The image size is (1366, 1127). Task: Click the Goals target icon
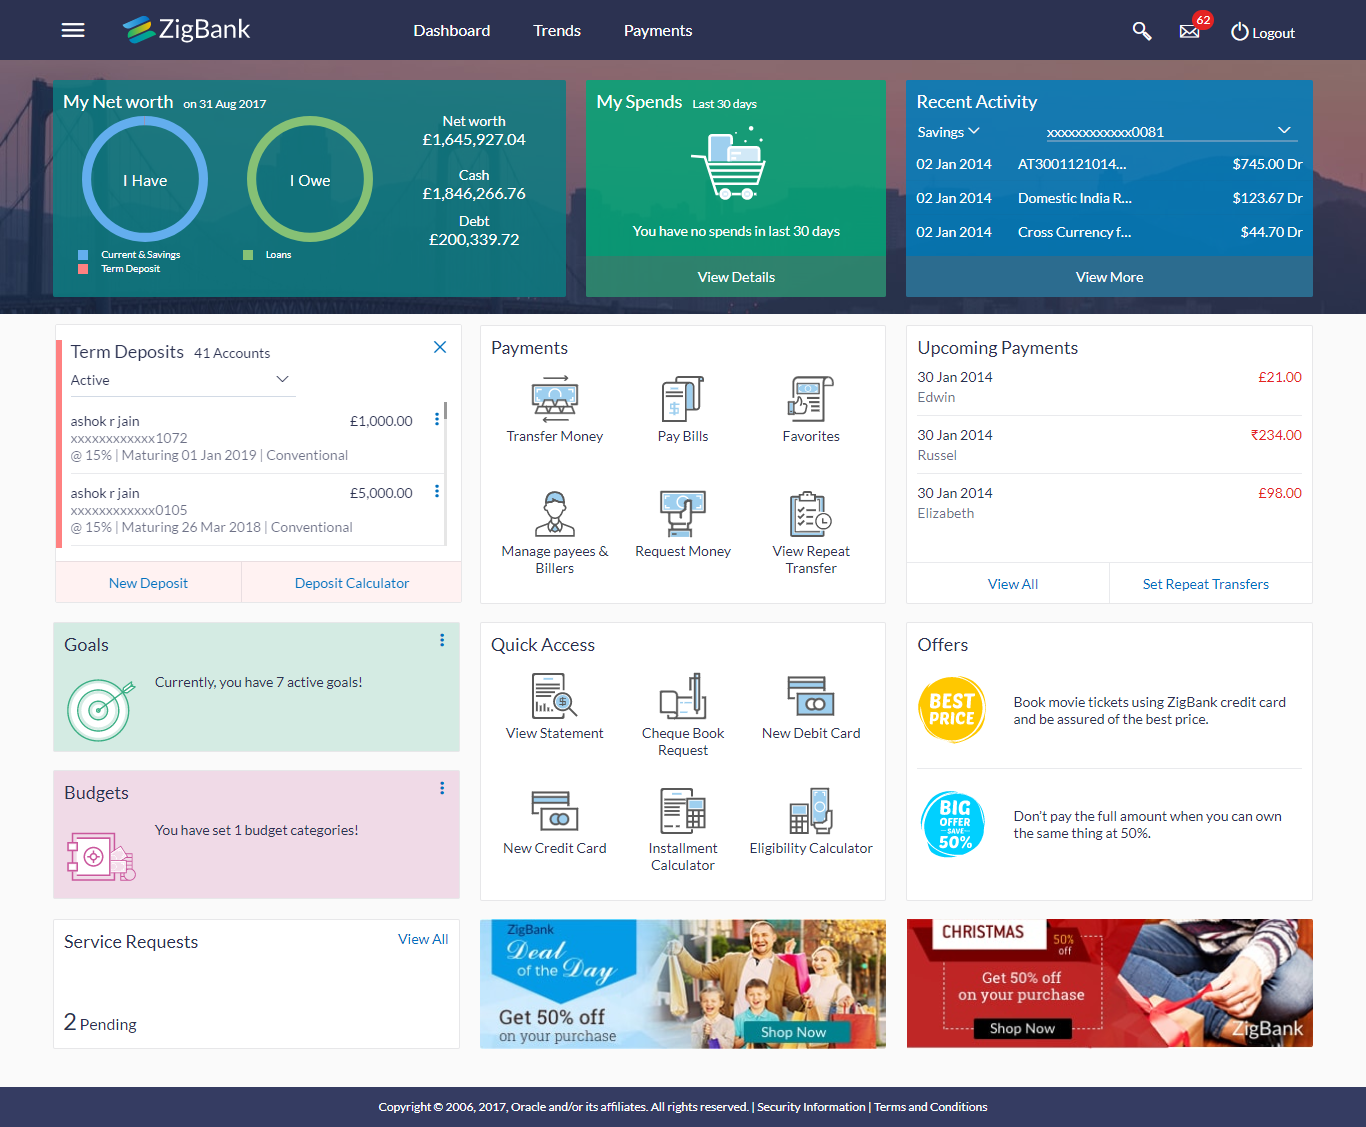pyautogui.click(x=101, y=709)
